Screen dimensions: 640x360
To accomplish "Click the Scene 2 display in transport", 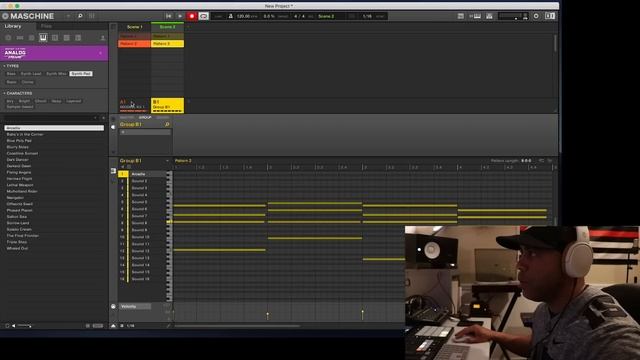I will pos(326,16).
